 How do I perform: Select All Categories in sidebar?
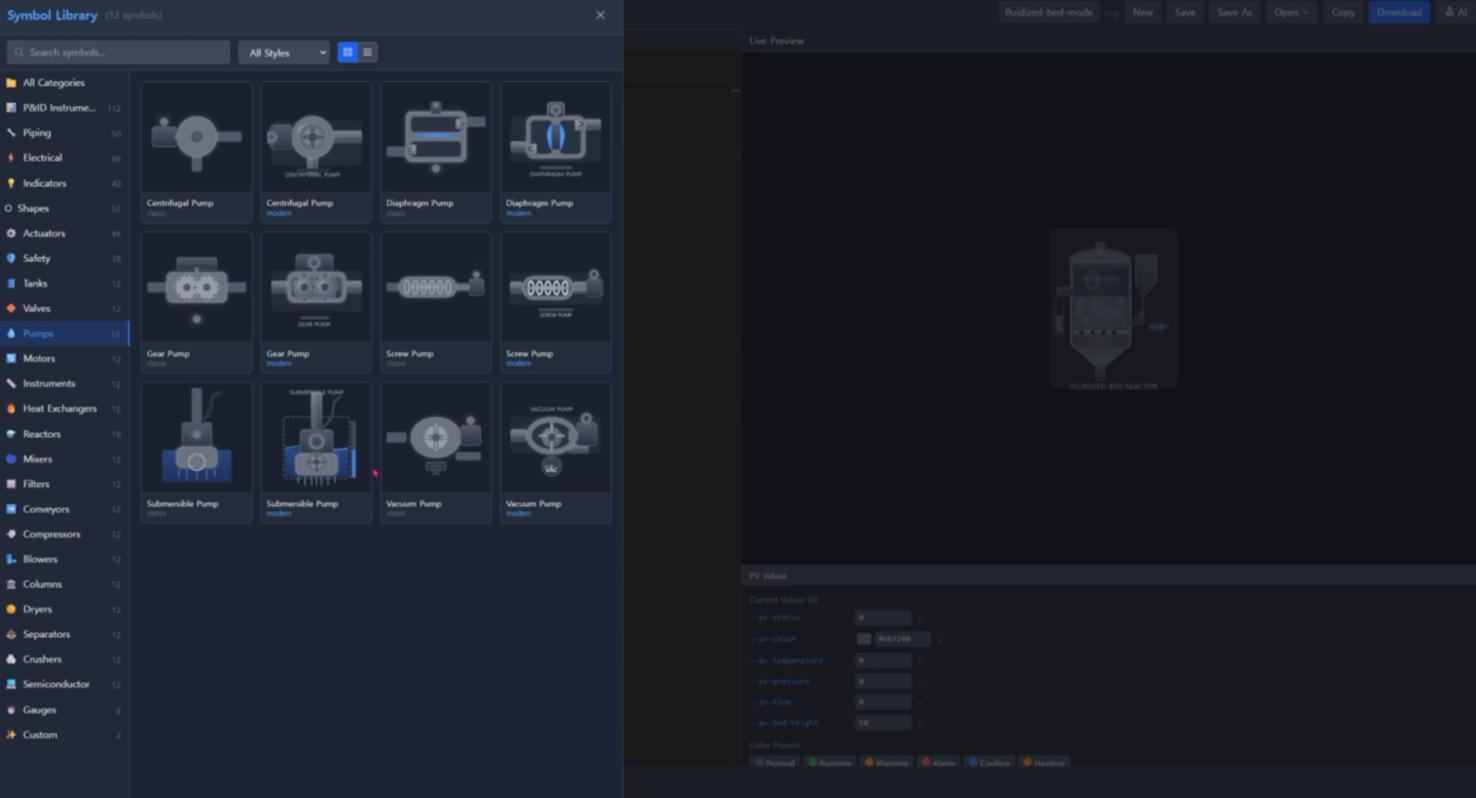click(64, 83)
